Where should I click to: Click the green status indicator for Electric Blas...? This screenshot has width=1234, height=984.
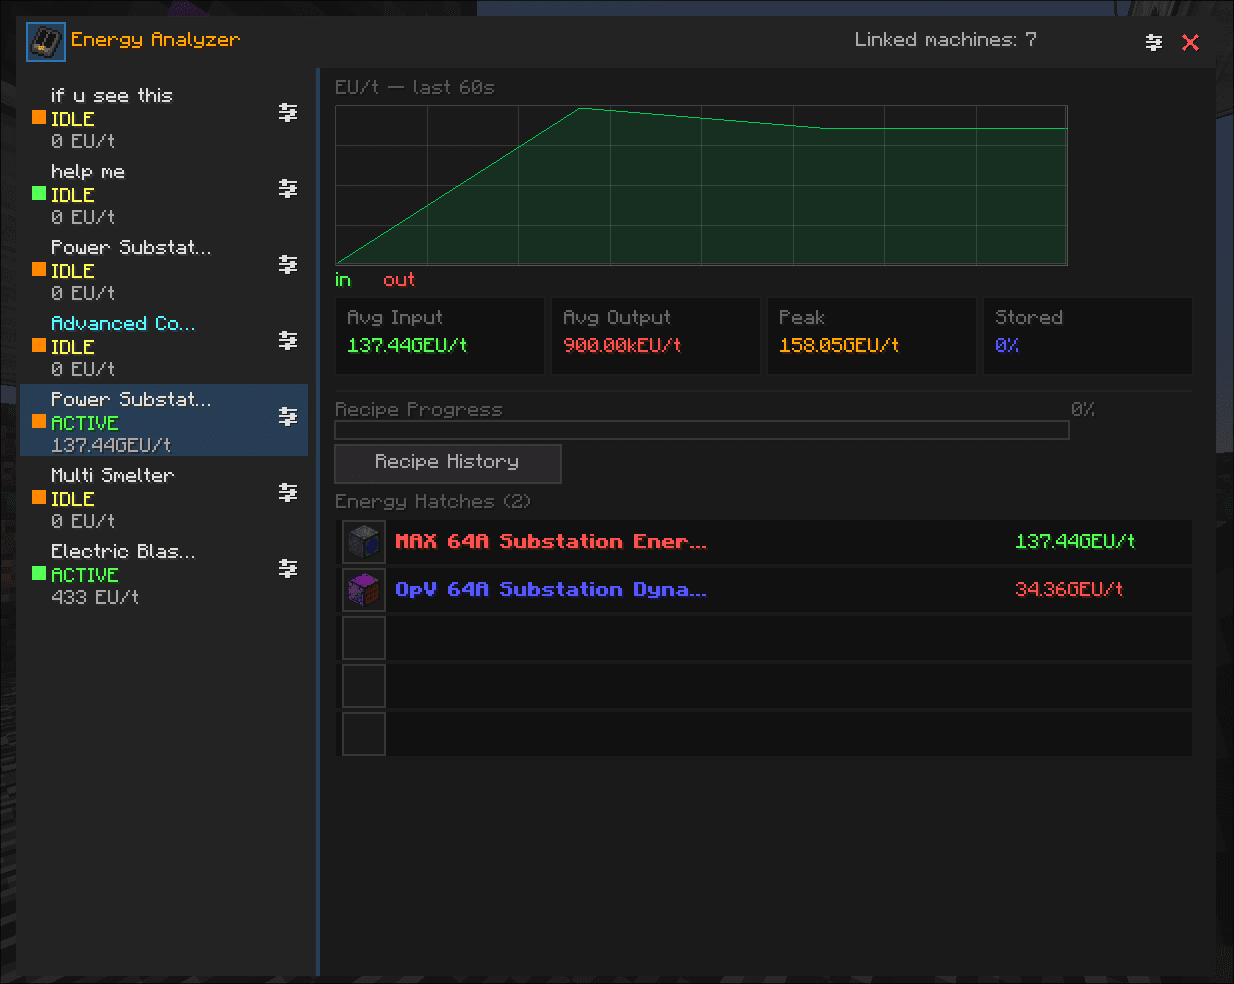[x=39, y=573]
